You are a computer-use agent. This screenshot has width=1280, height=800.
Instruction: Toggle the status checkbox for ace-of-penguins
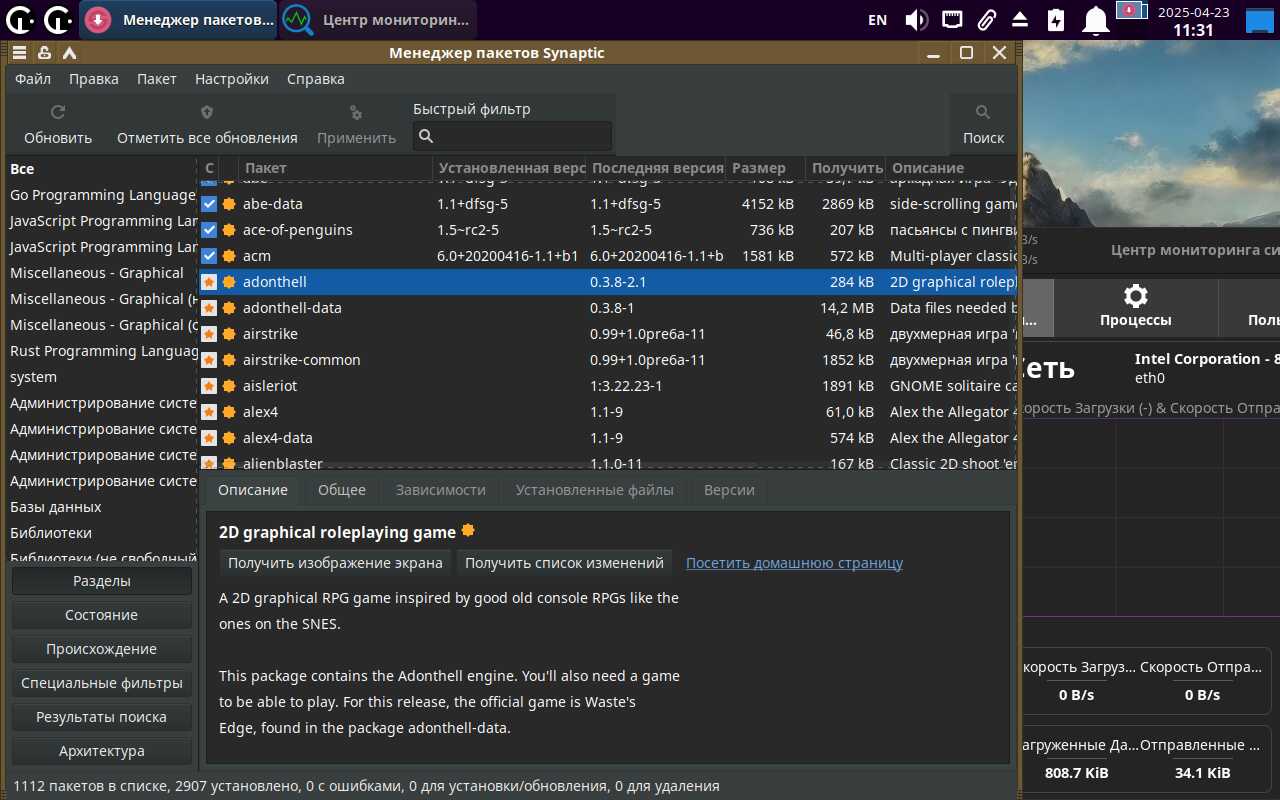tap(209, 230)
